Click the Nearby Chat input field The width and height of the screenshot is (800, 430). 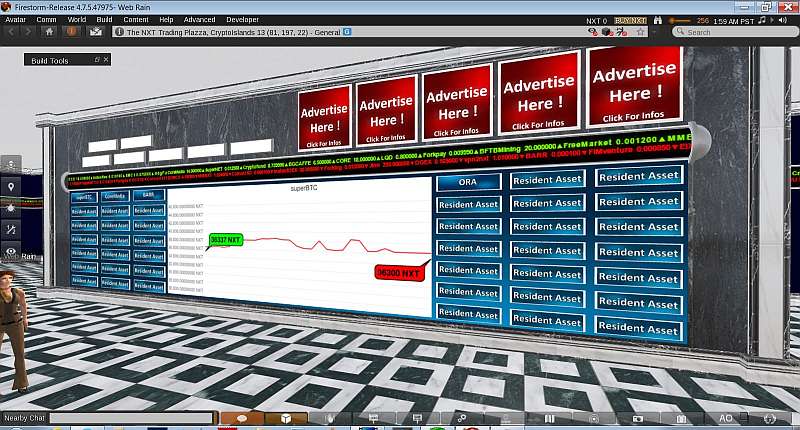[x=131, y=418]
